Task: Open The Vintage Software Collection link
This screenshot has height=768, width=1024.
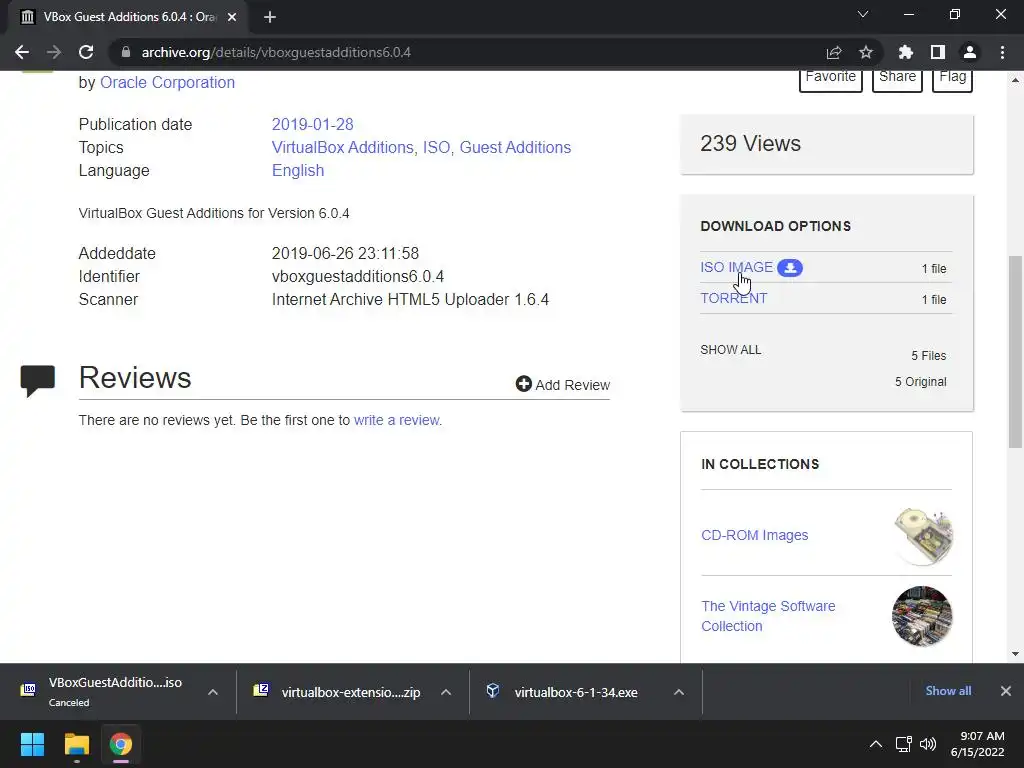Action: [x=768, y=616]
